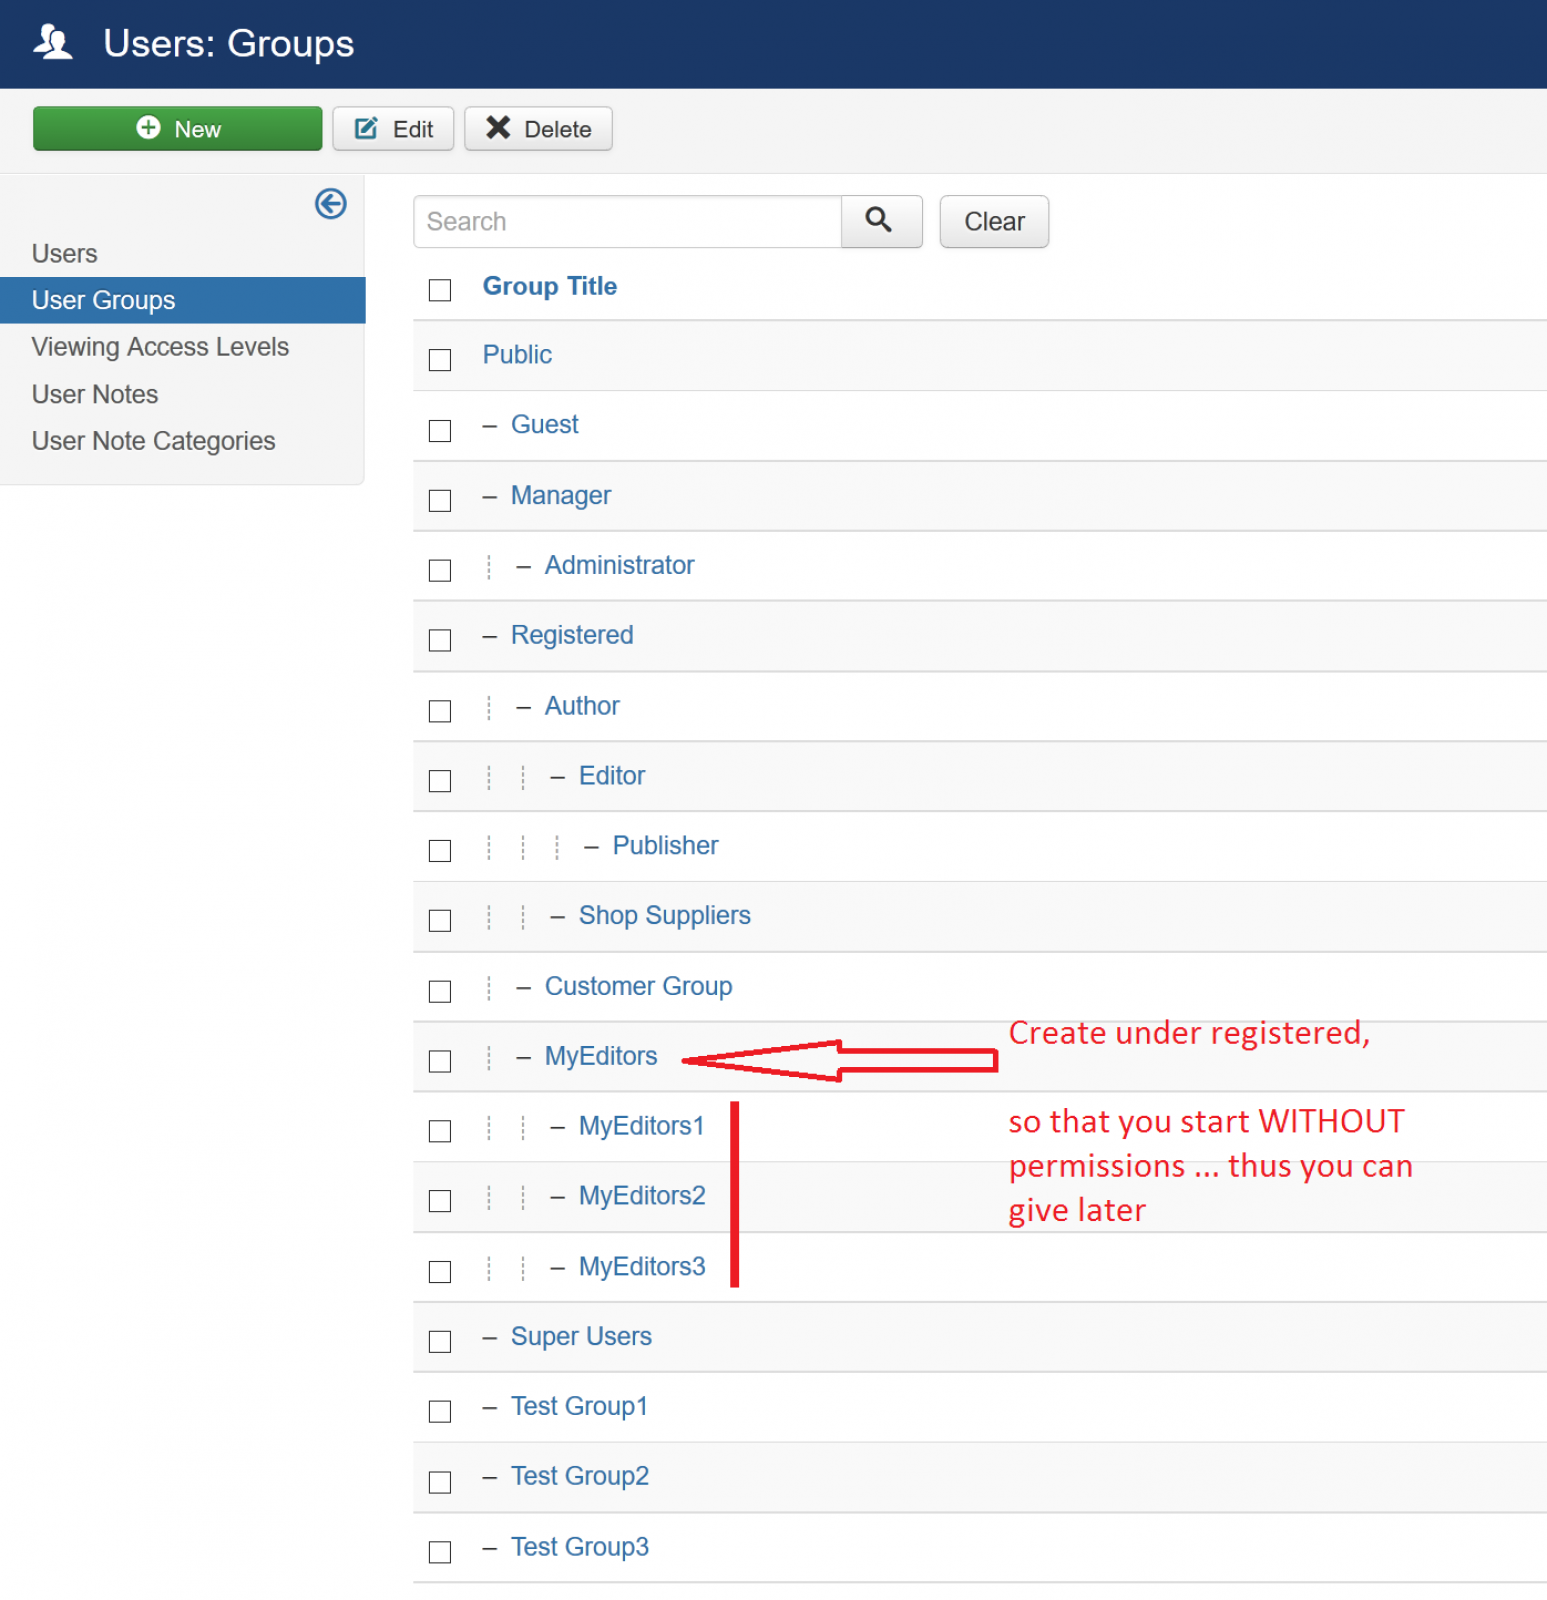This screenshot has width=1547, height=1600.
Task: Open Viewing Access Levels in sidebar
Action: [x=160, y=347]
